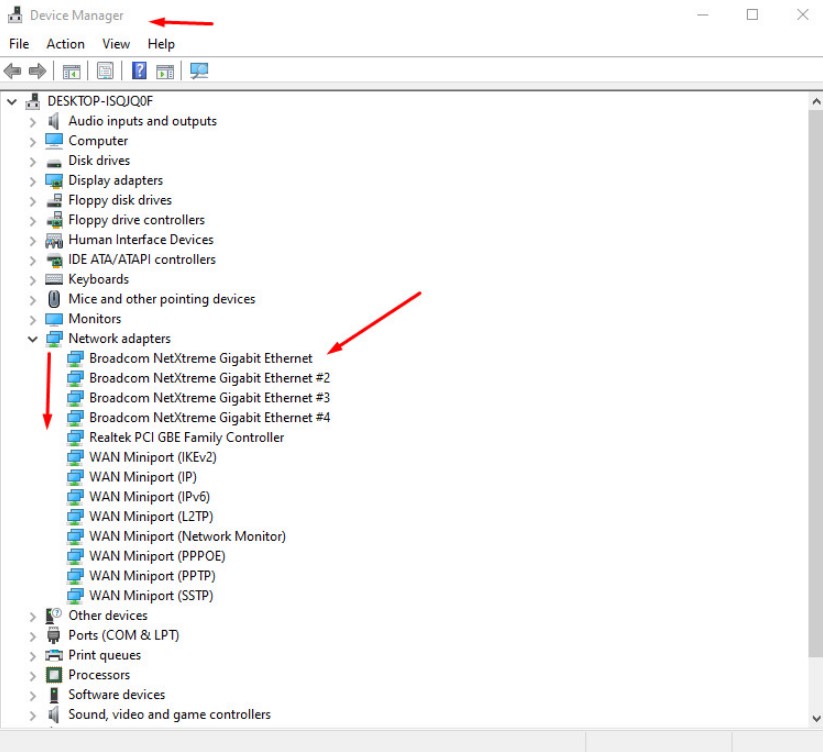Click the Keyboards category icon
The image size is (823, 752).
click(x=54, y=279)
